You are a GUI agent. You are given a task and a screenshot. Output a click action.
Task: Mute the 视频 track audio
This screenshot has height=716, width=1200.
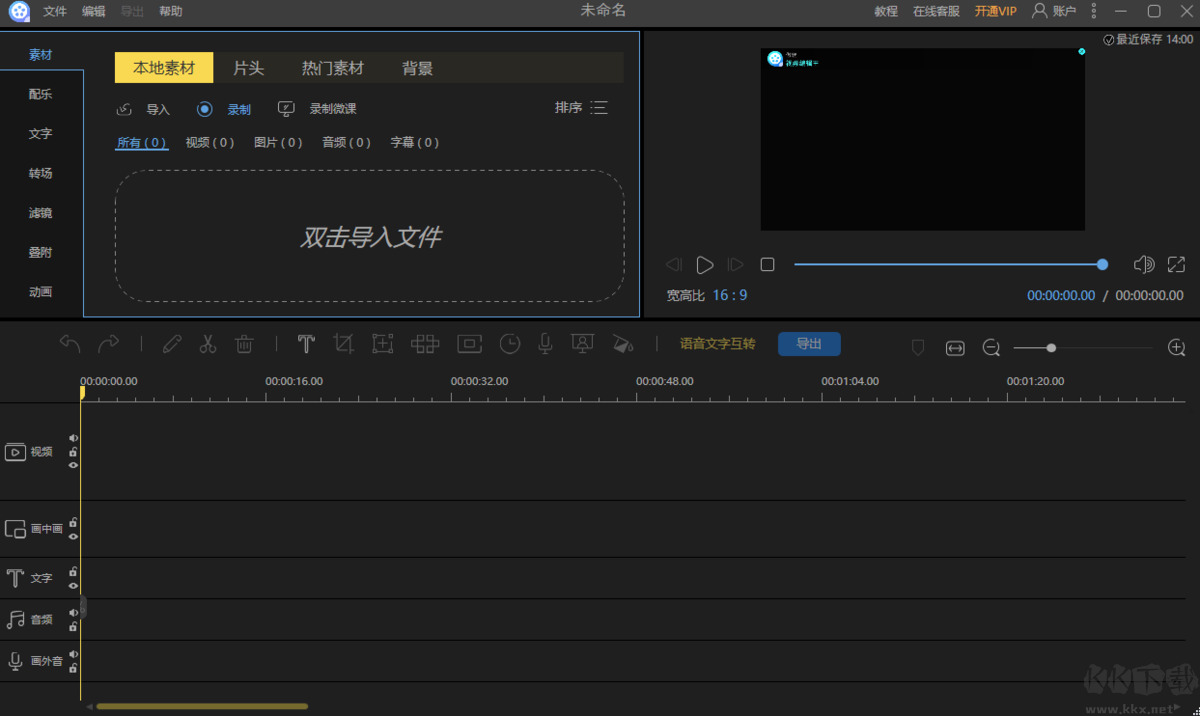(72, 437)
